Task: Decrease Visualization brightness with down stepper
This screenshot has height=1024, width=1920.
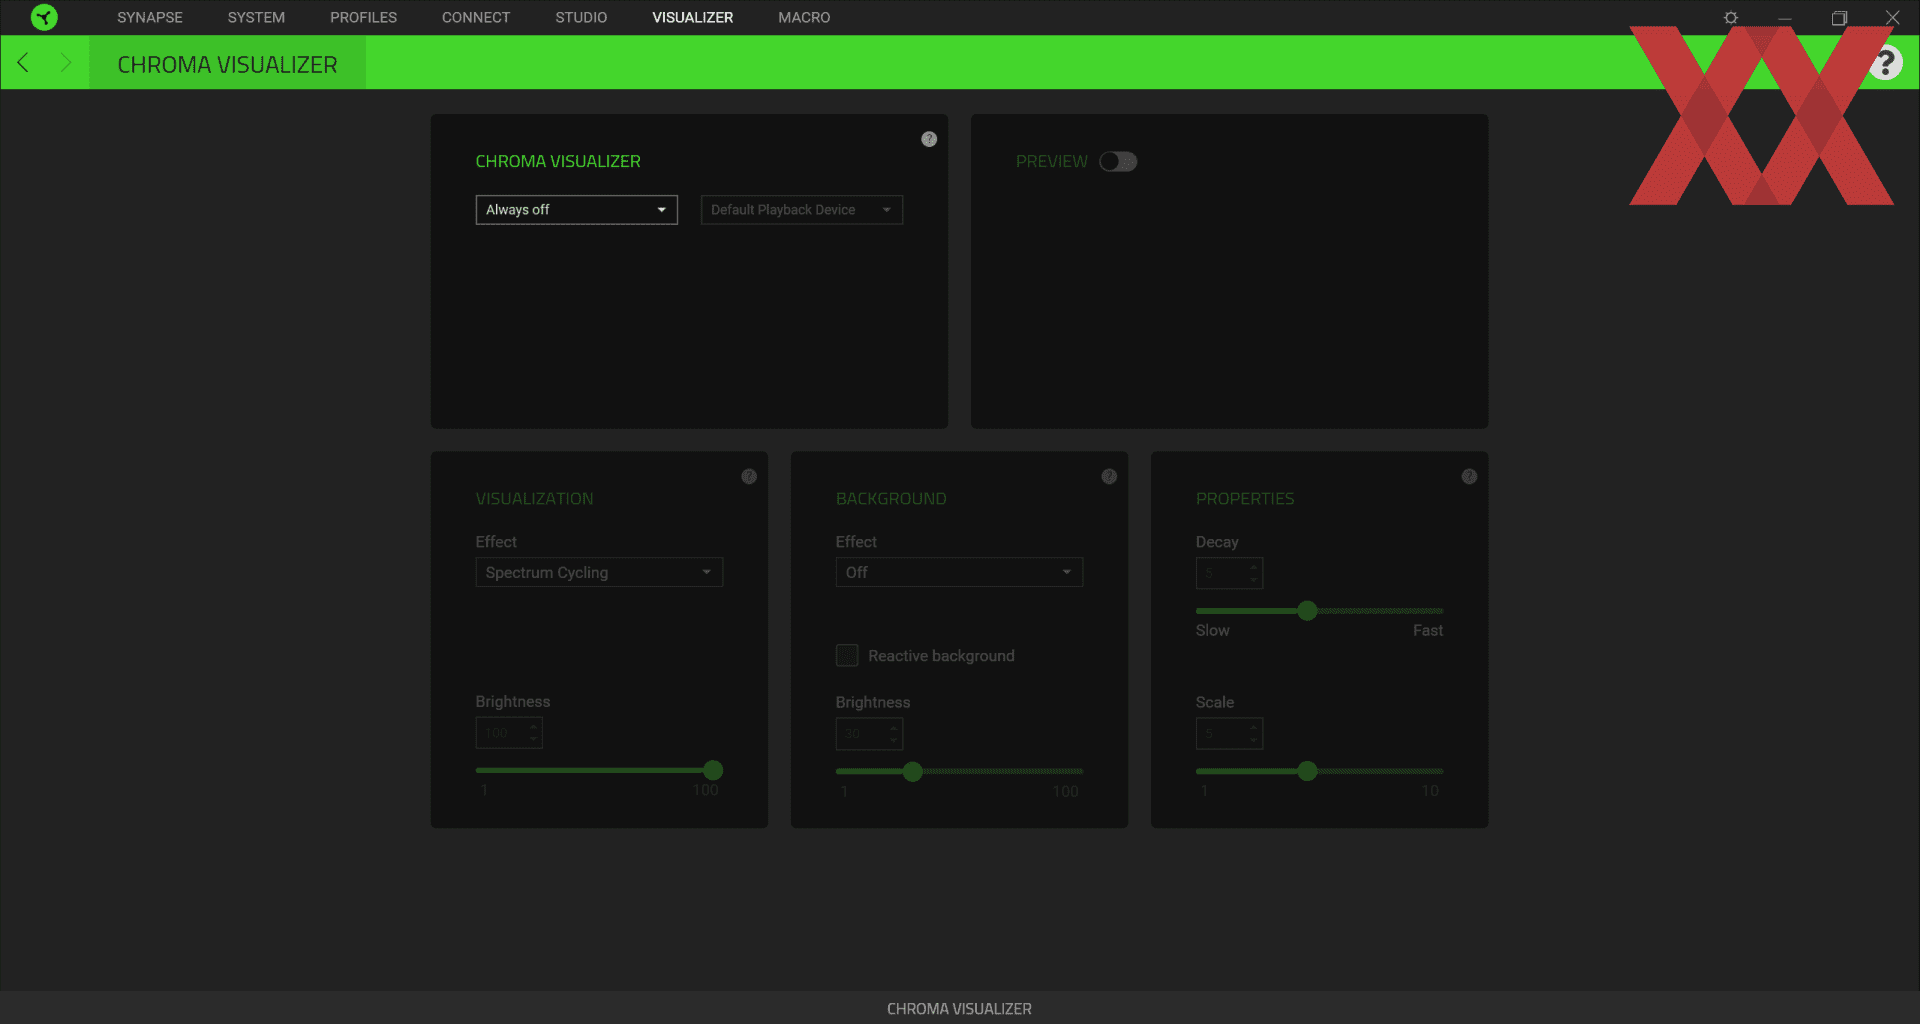Action: pos(533,740)
